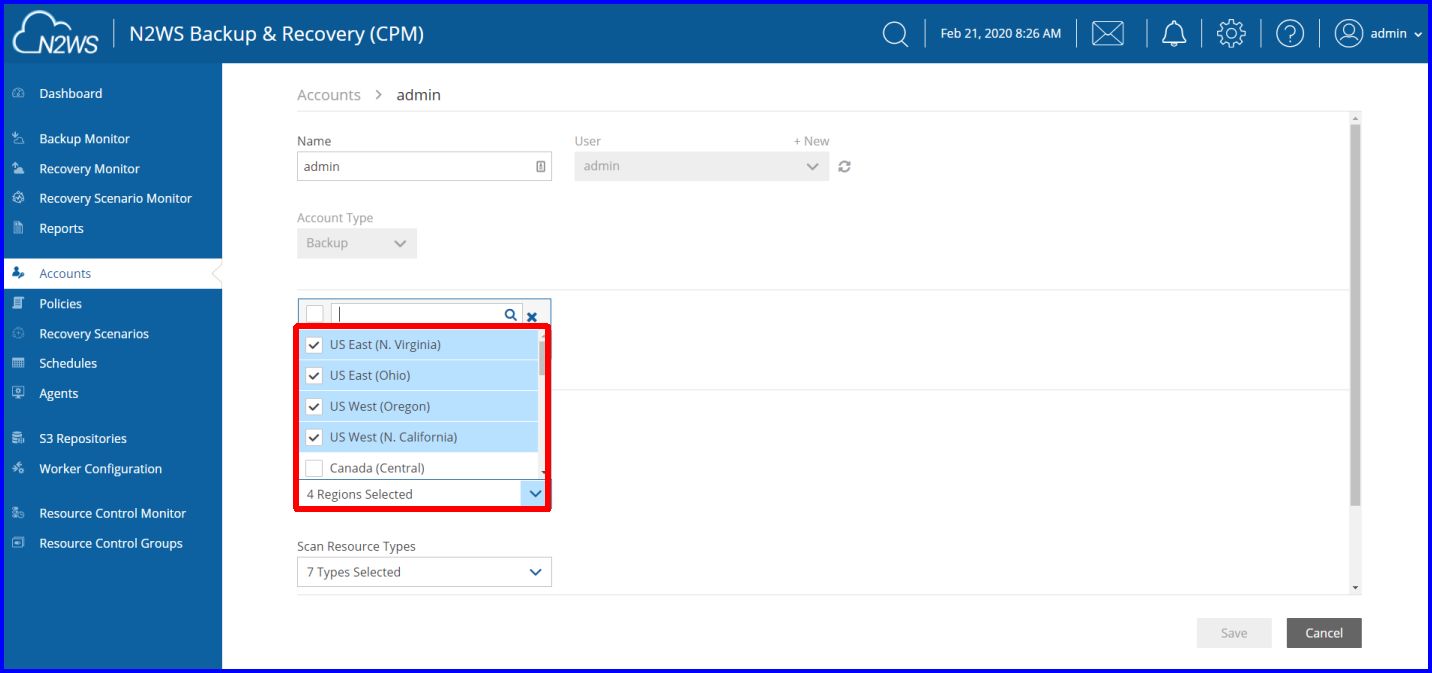Go to Policies in the sidebar
Image resolution: width=1432 pixels, height=673 pixels.
[60, 303]
